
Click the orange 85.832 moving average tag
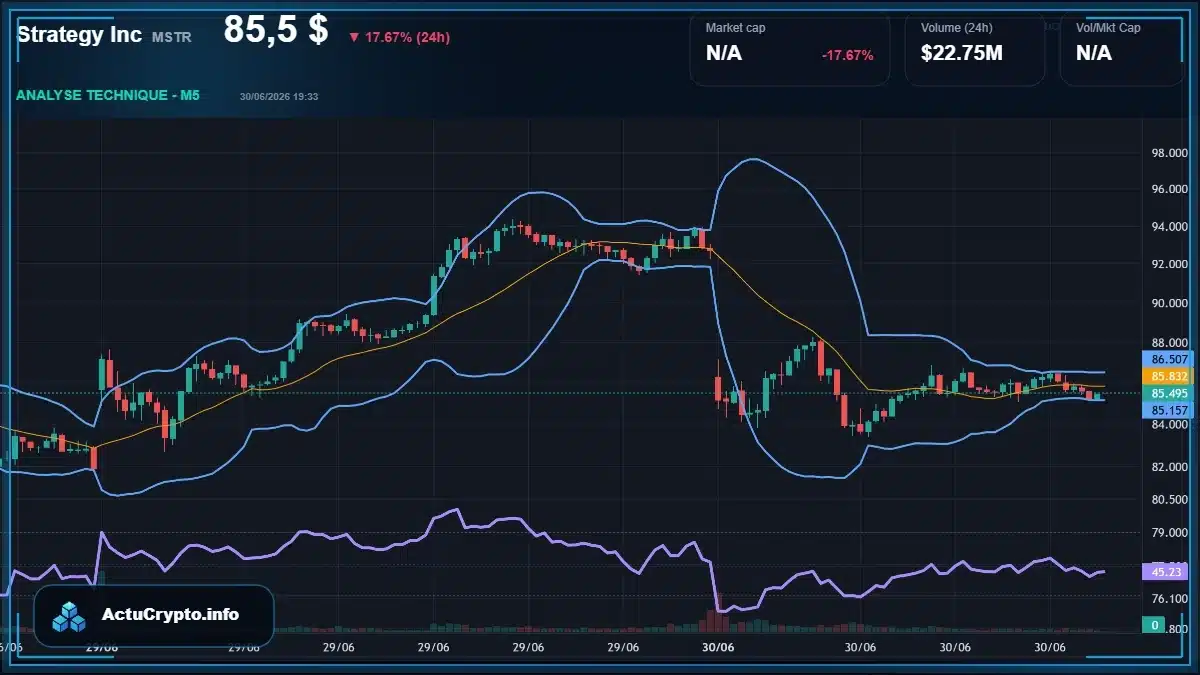click(x=1169, y=376)
